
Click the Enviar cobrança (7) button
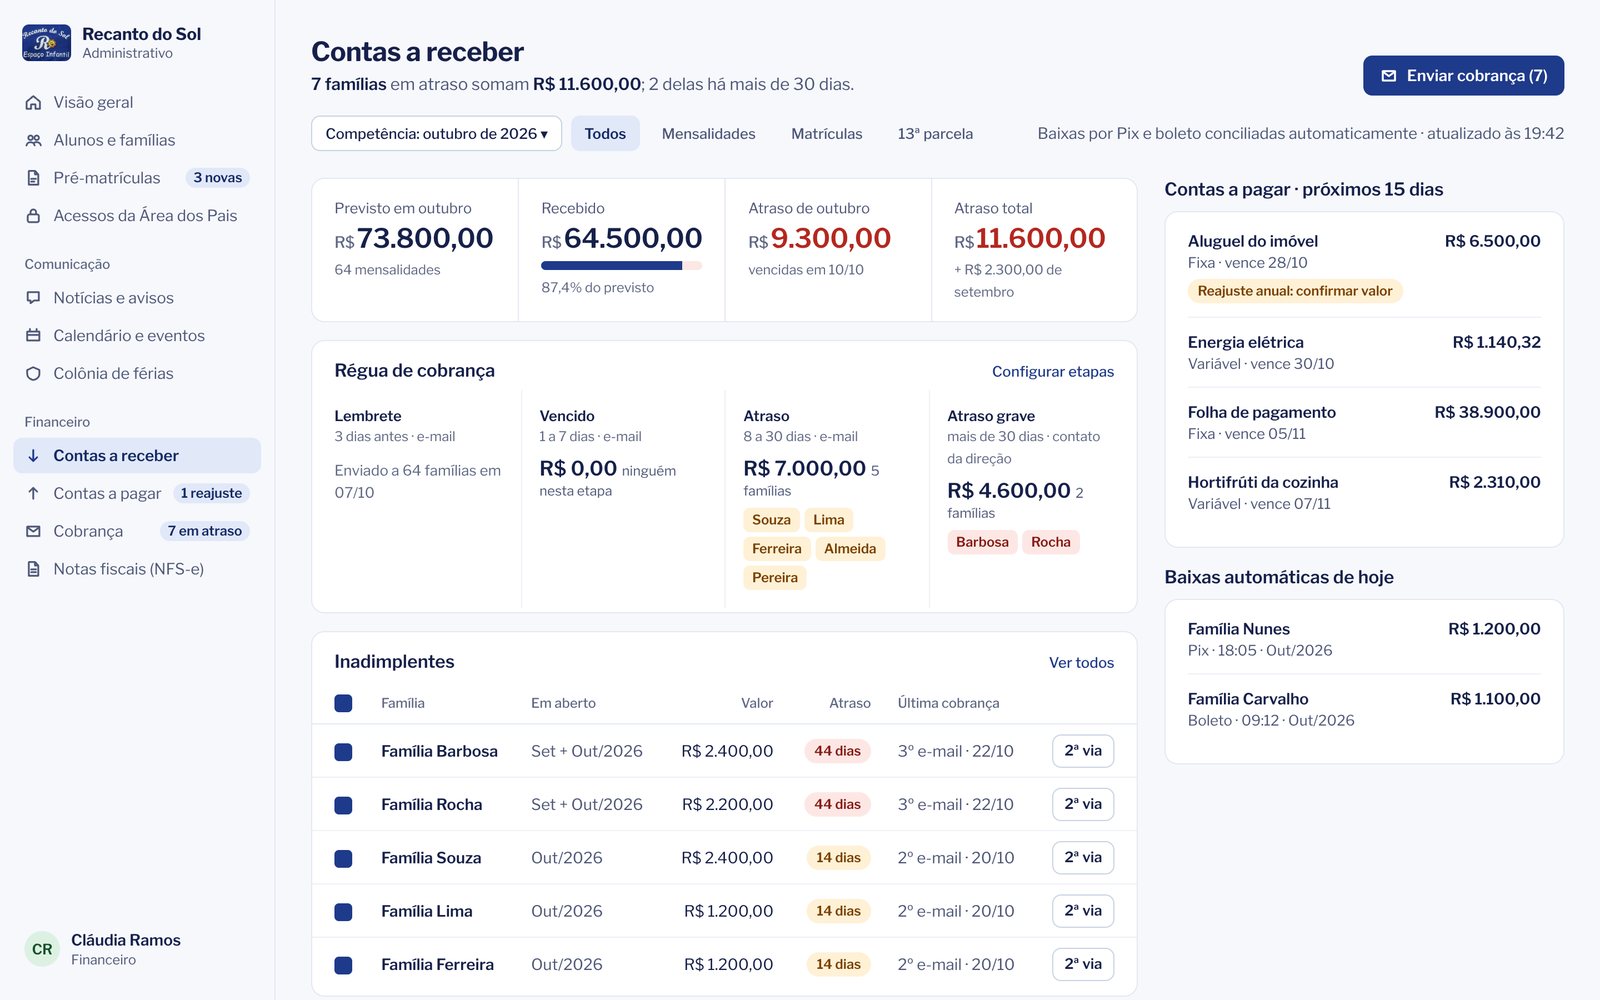click(x=1463, y=76)
